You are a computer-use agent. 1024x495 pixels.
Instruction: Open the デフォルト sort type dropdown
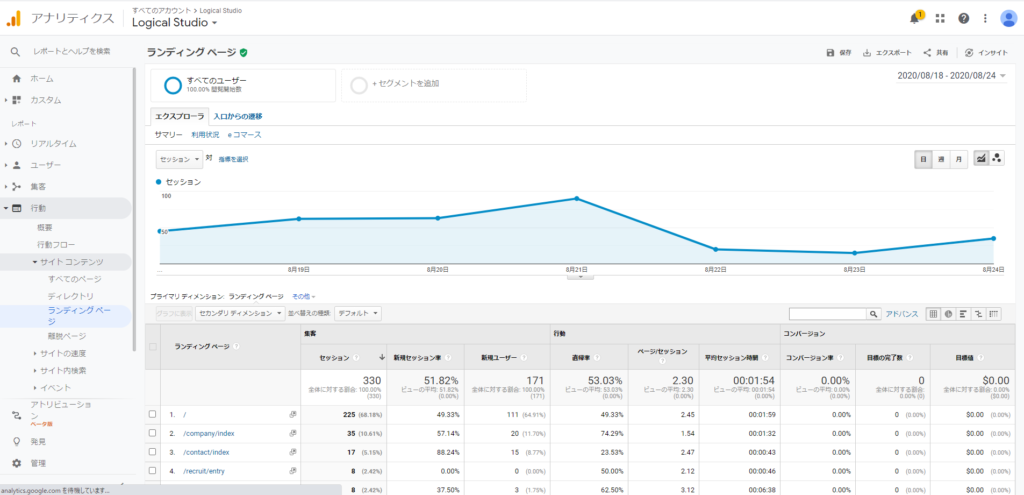(x=357, y=313)
